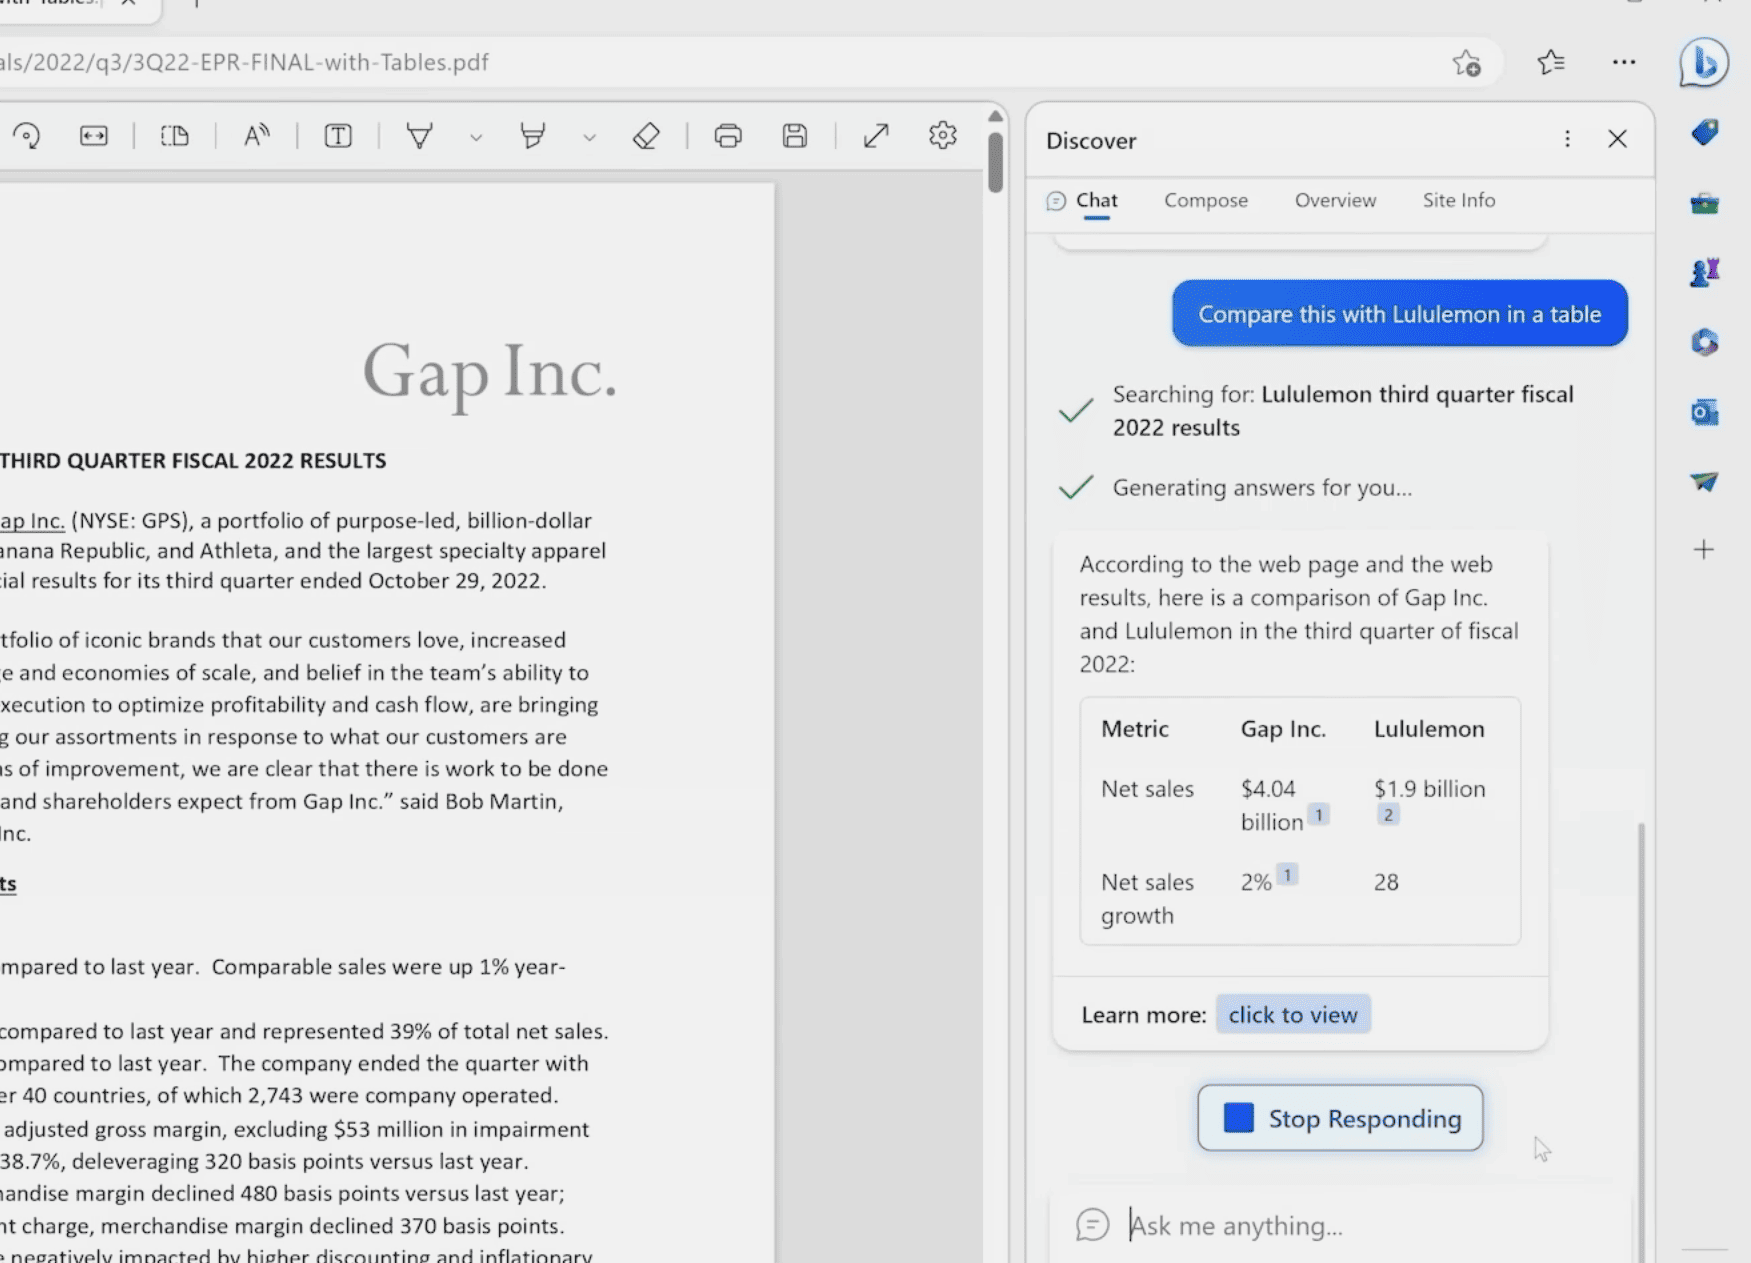Click the Rotate icon in PDF toolbar

(27, 136)
